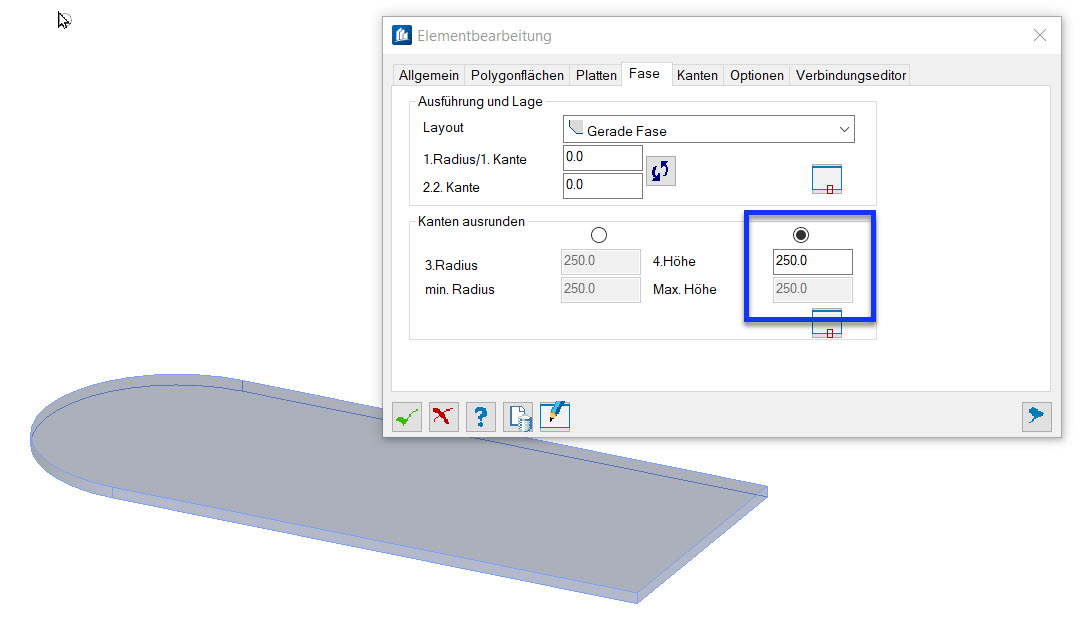Click the 2.2. Kante input field
Image resolution: width=1089 pixels, height=623 pixels.
[602, 185]
